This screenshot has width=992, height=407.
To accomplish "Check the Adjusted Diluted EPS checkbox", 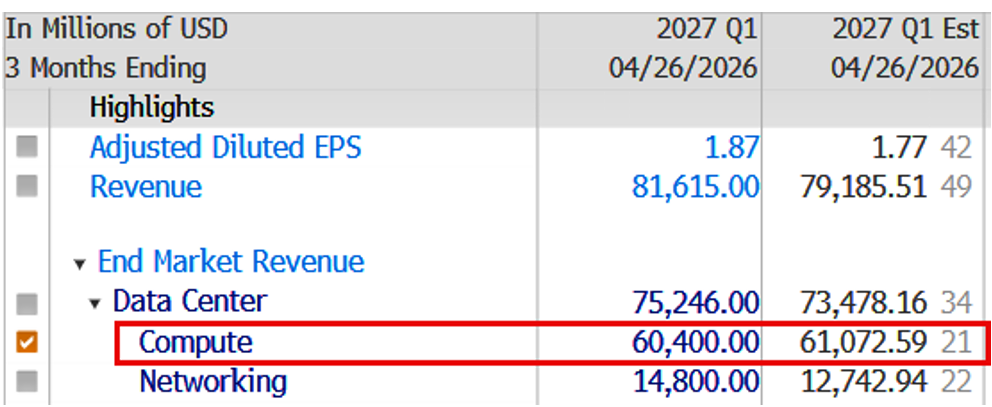I will point(27,147).
